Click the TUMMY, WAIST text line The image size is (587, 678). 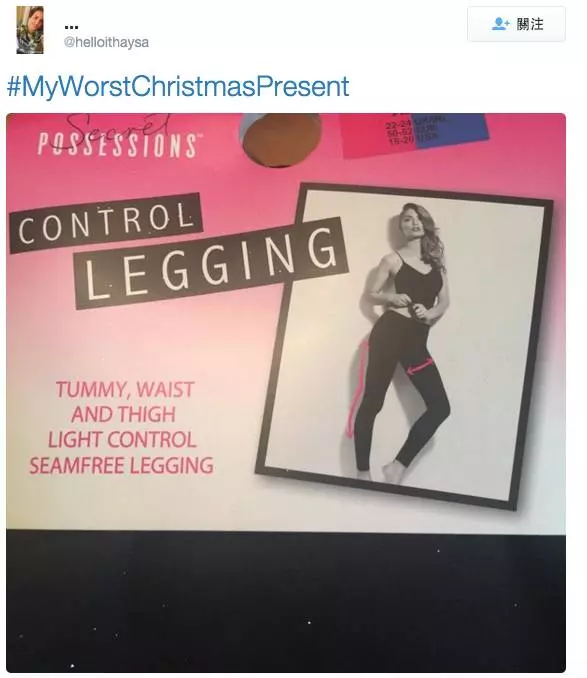click(125, 390)
